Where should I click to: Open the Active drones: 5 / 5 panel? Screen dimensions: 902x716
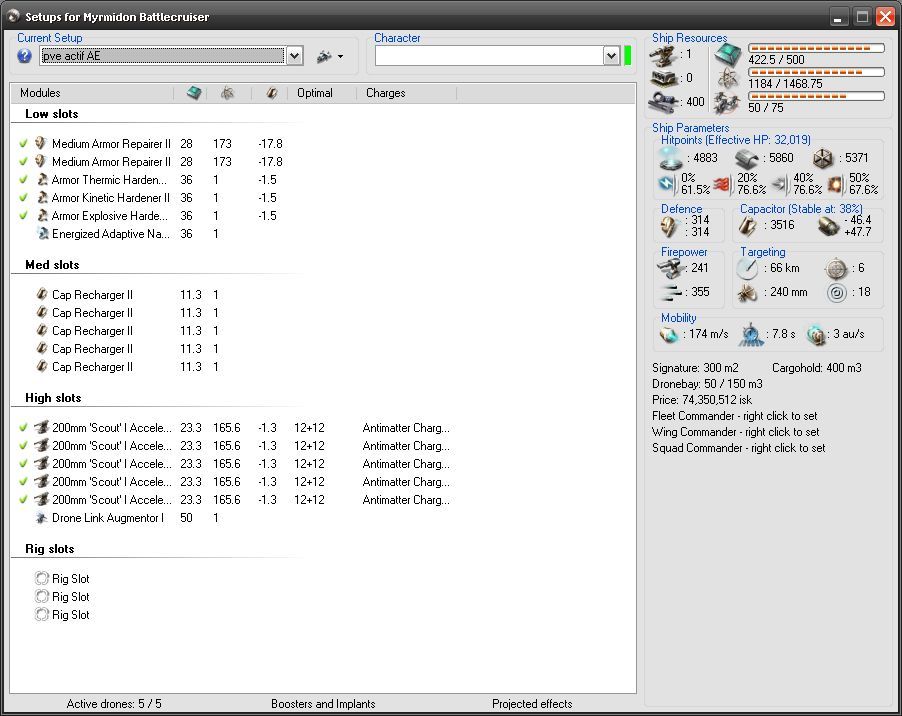click(114, 703)
